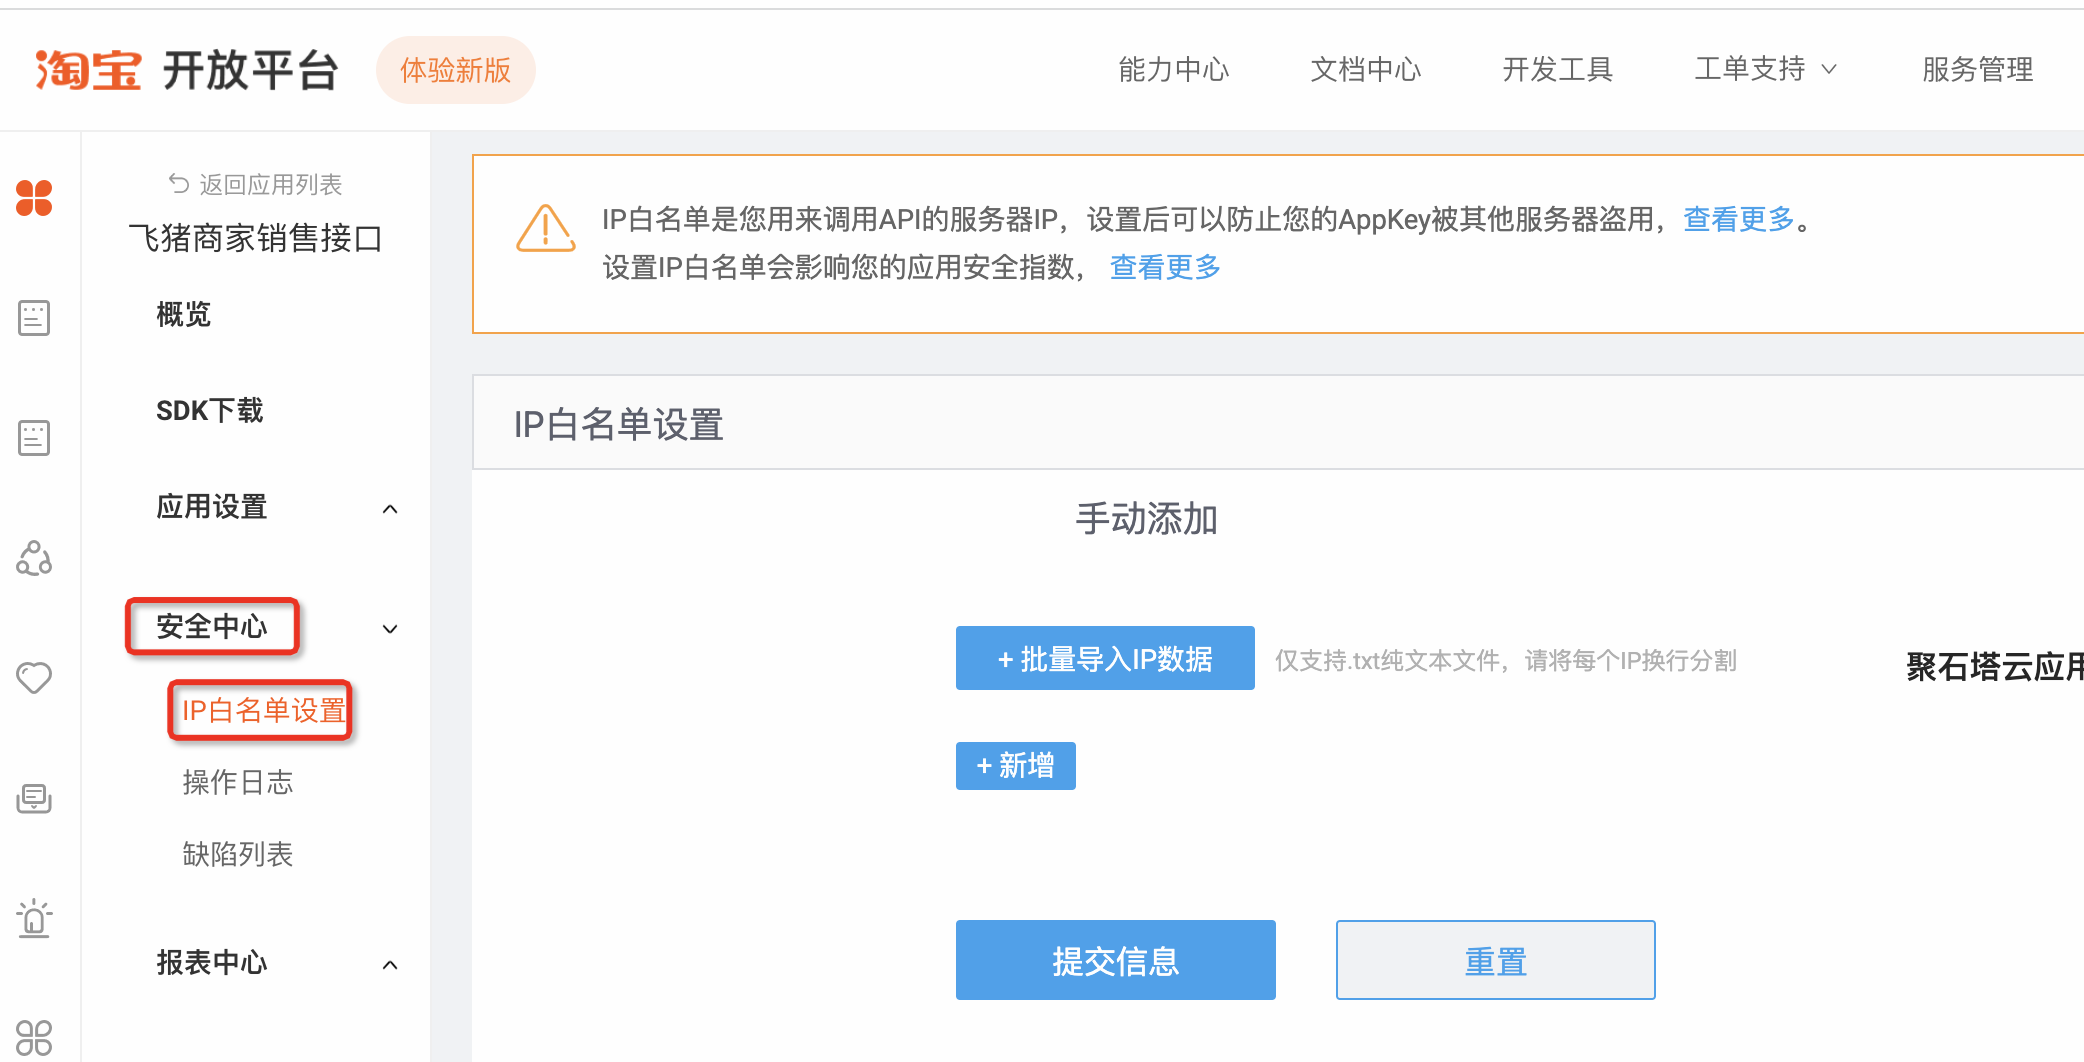2084x1062 pixels.
Task: Click the alarm siren sidebar icon
Action: 34,918
